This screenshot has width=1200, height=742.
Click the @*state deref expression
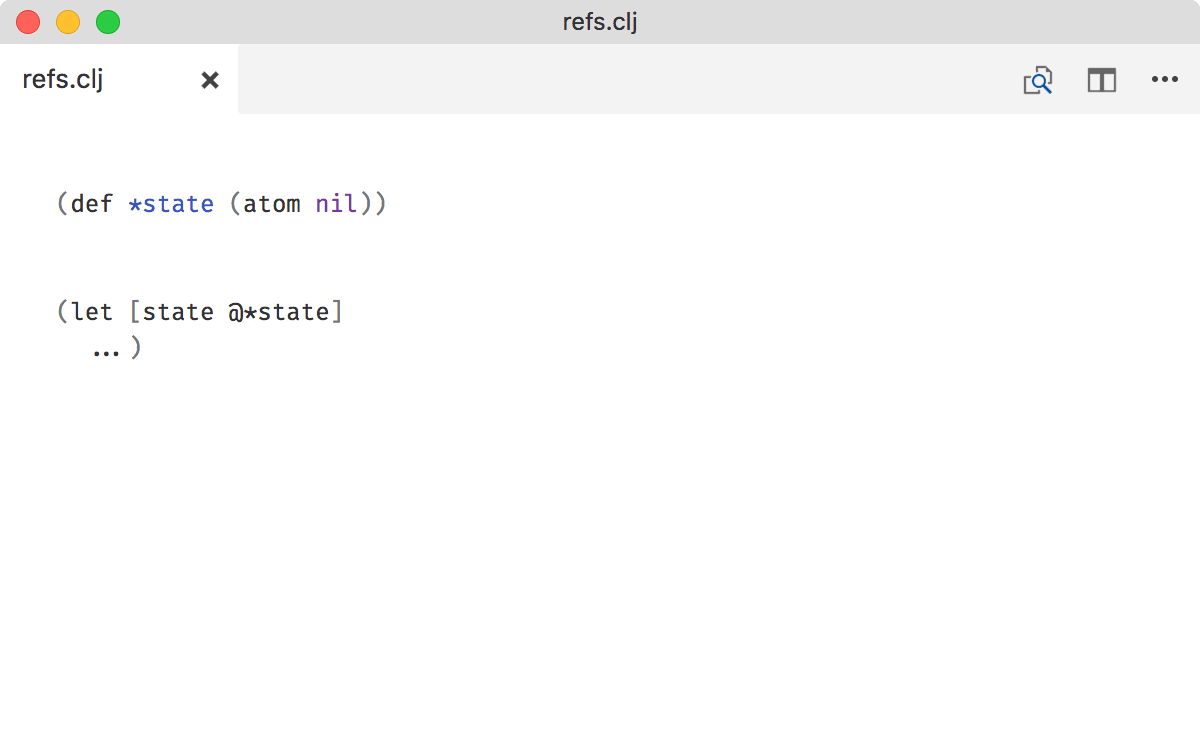[x=278, y=312]
